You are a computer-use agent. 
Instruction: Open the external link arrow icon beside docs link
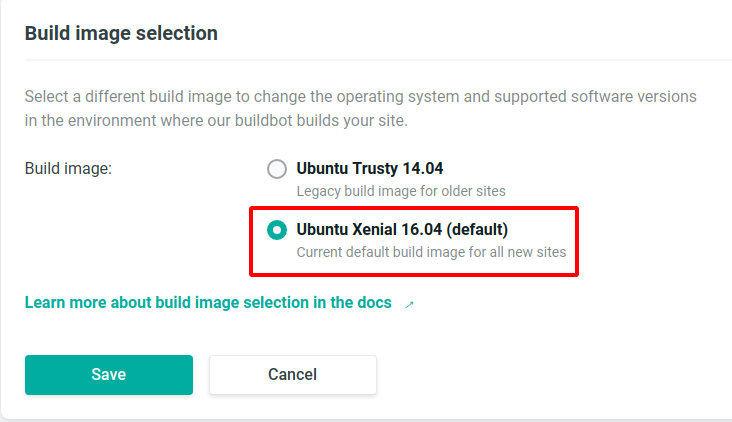(x=409, y=305)
